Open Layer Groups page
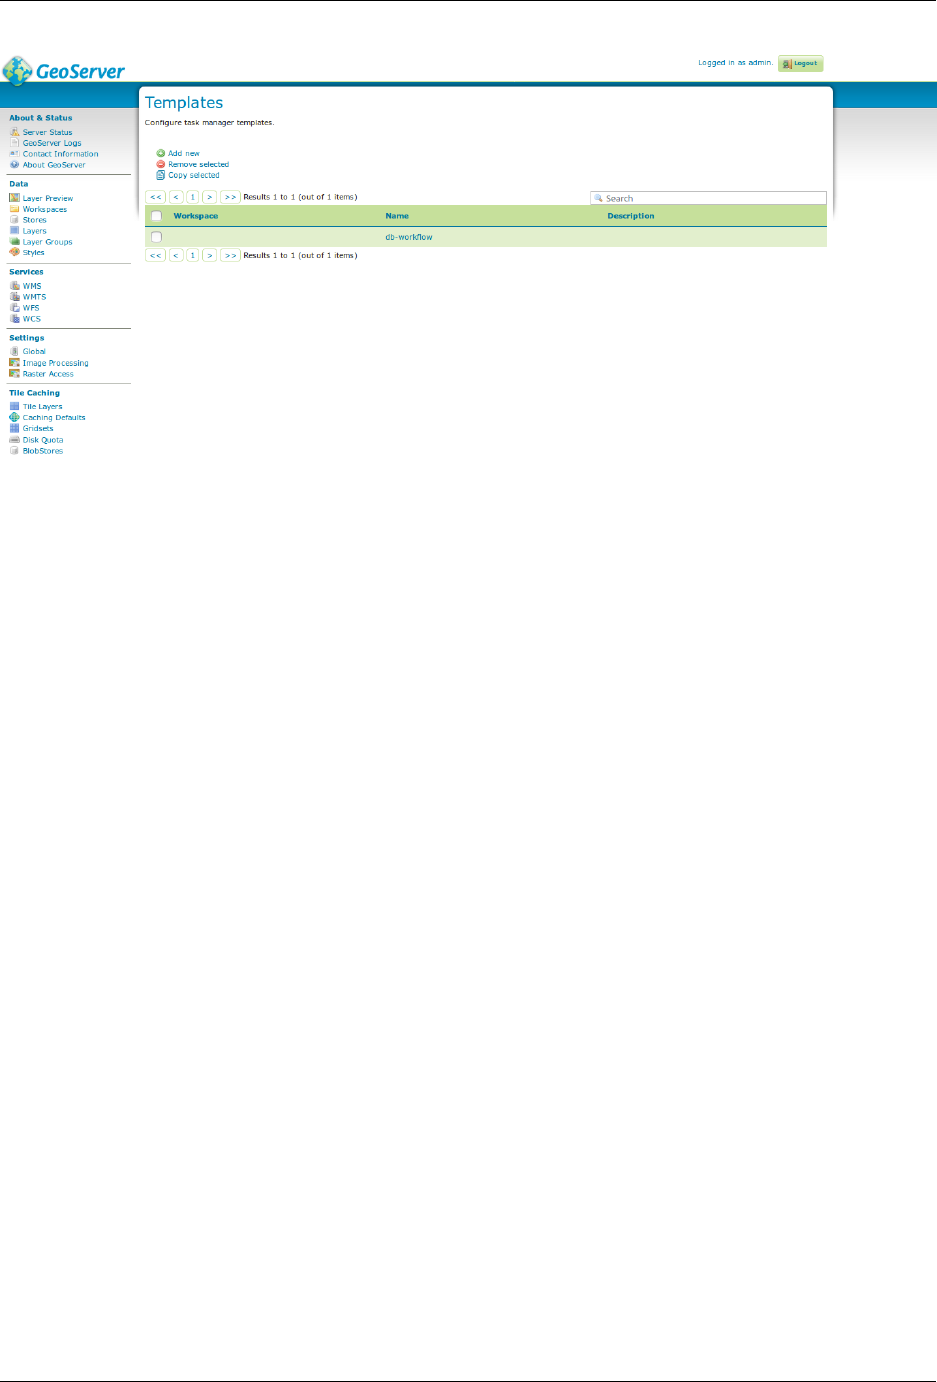Image resolution: width=937 pixels, height=1382 pixels. click(x=48, y=242)
